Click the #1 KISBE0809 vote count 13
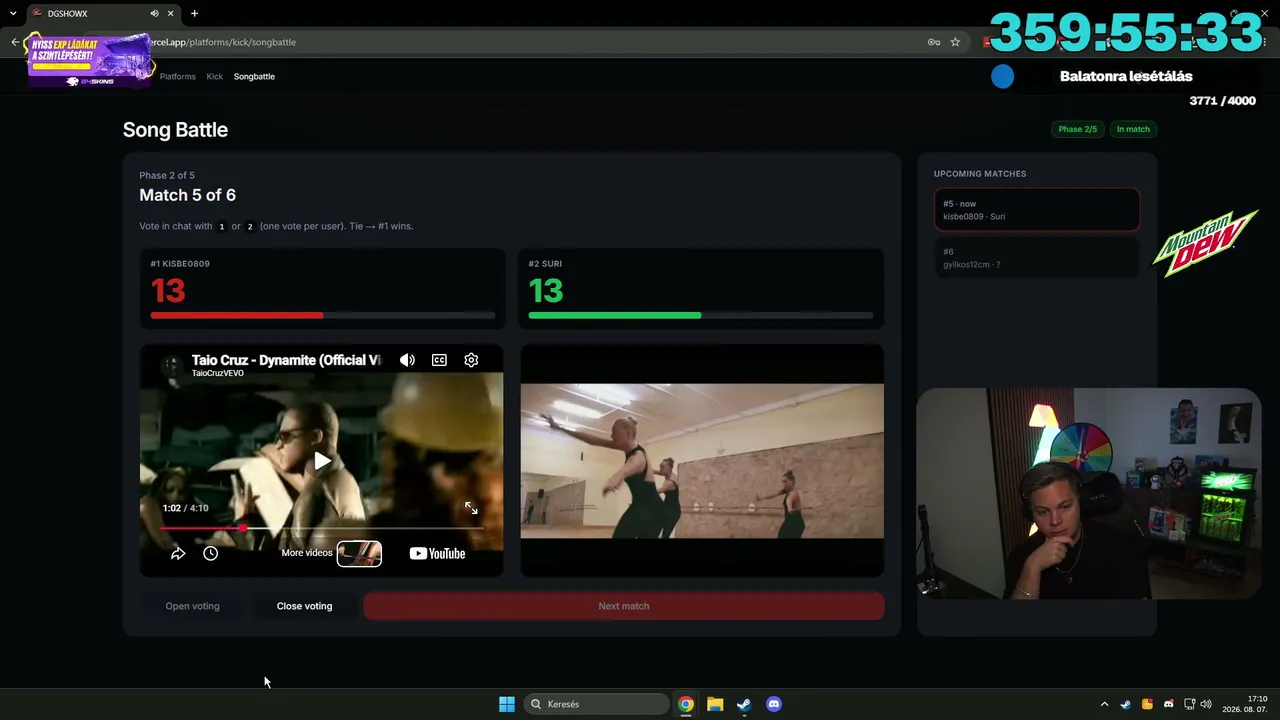 [x=168, y=291]
